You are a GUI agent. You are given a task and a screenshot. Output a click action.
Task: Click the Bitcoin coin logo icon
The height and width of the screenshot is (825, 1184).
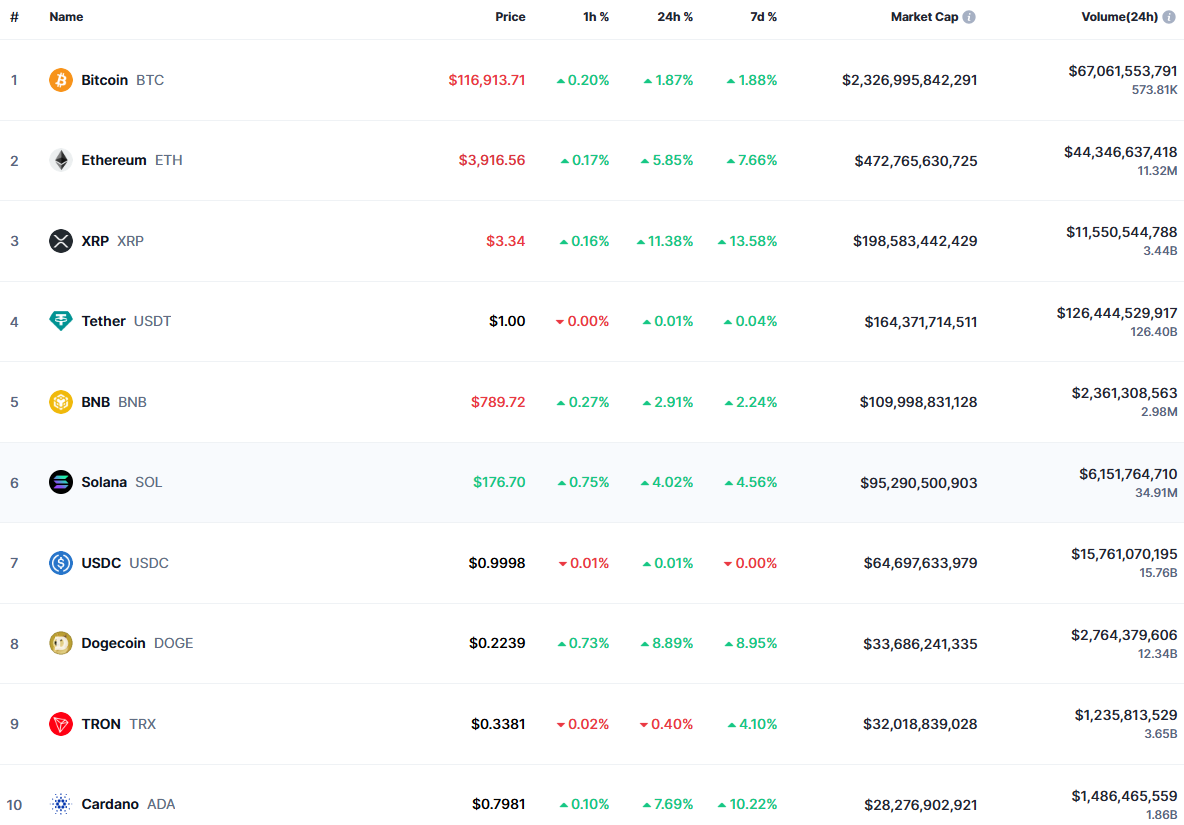[x=60, y=80]
